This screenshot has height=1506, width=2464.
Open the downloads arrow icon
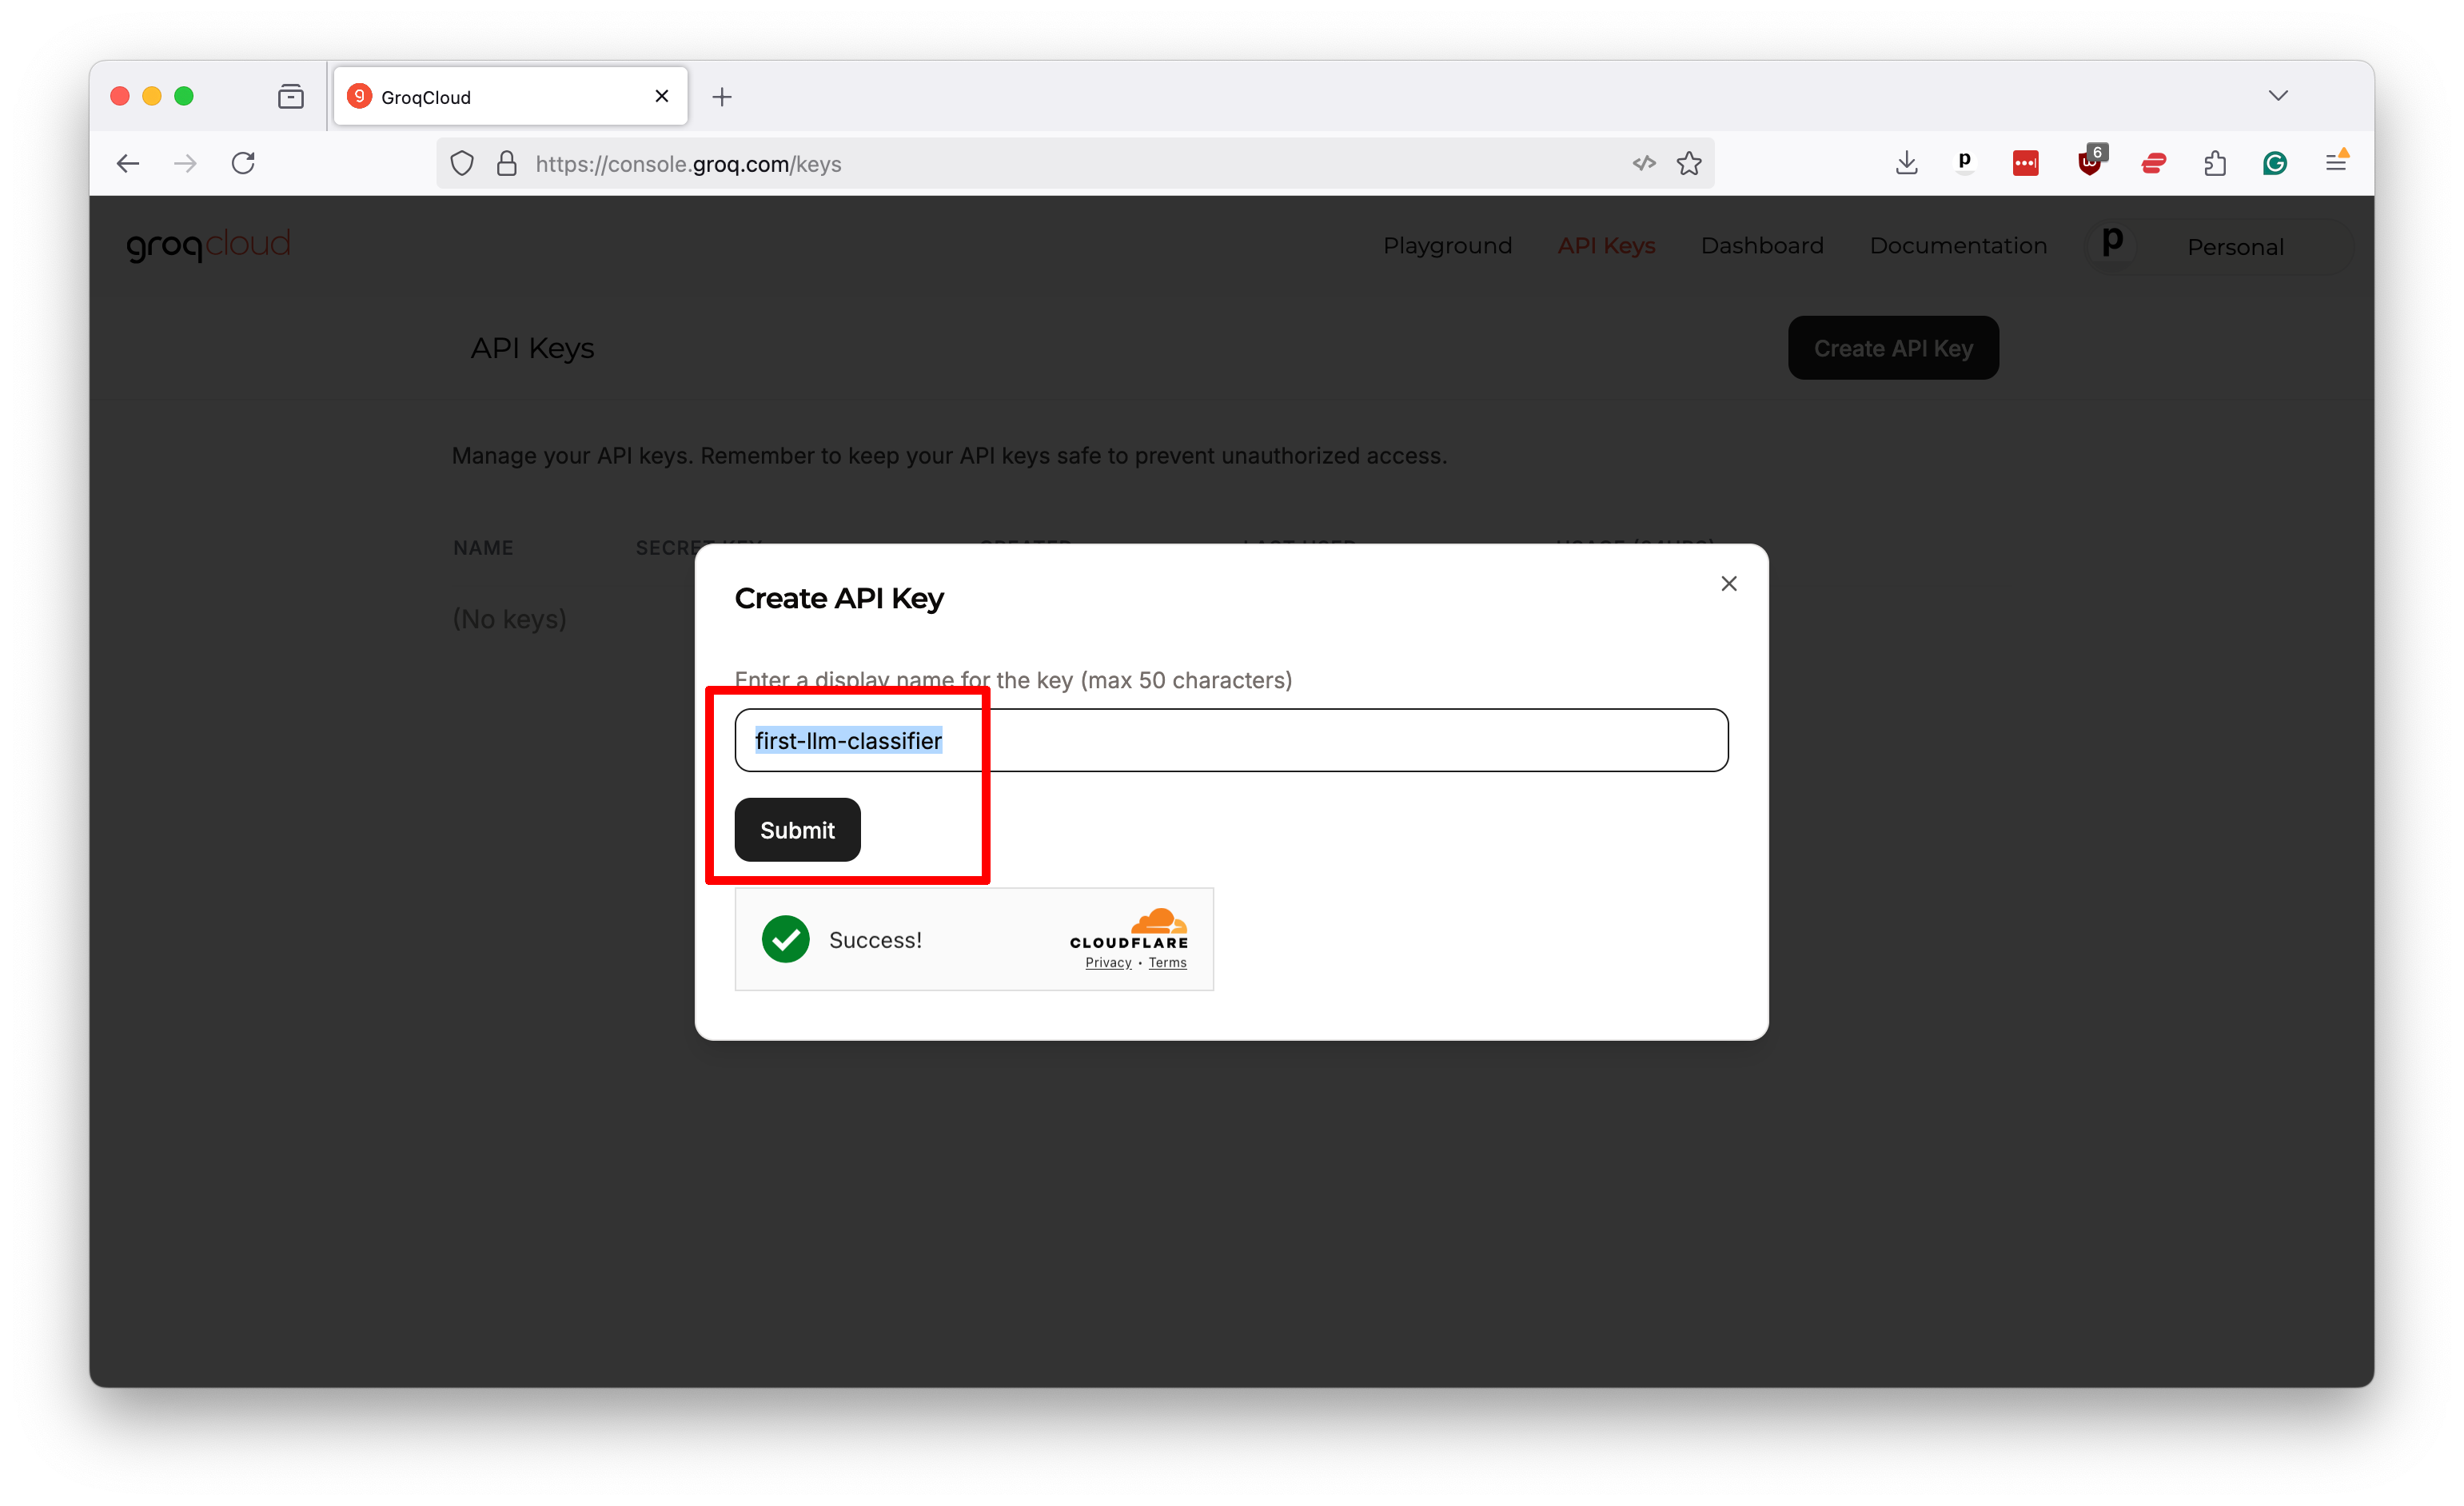click(1906, 163)
